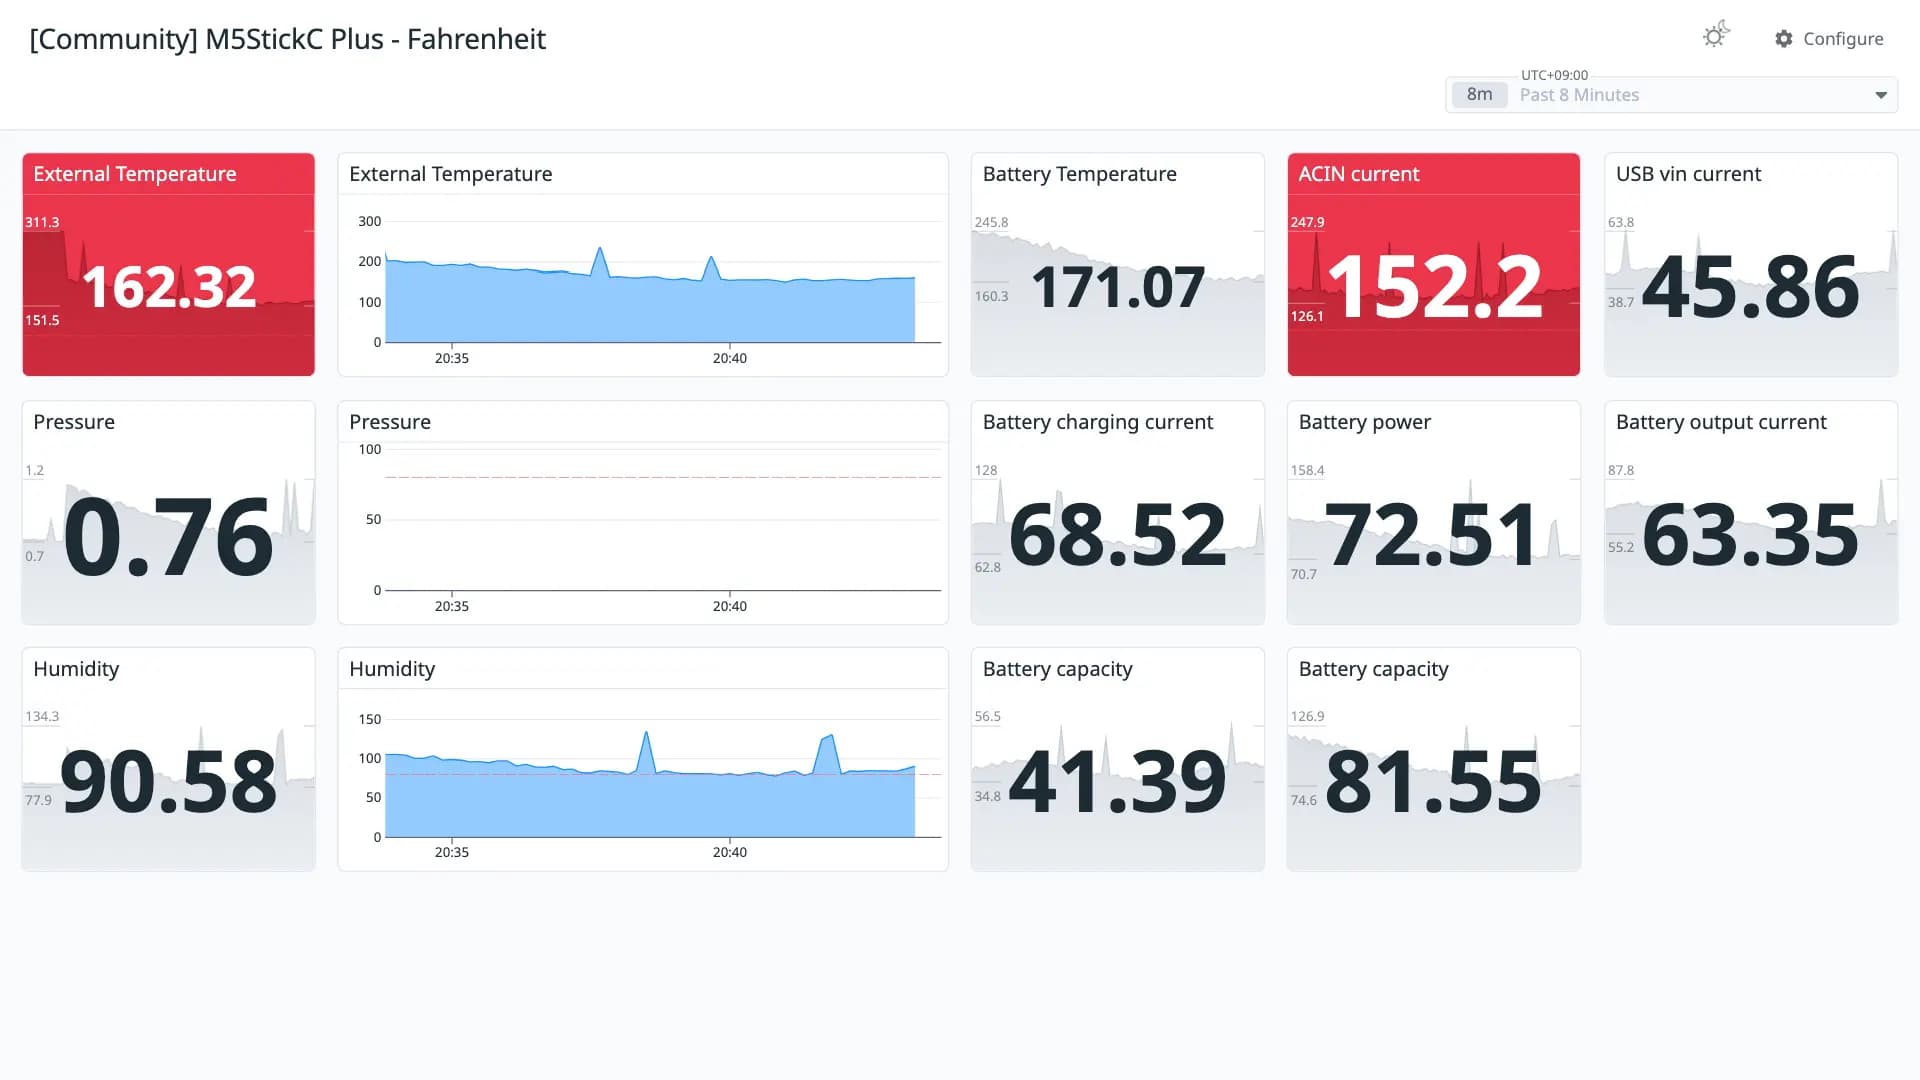Click the dashboard title M5StickC Plus - Fahrenheit
This screenshot has height=1080, width=1920.
tap(288, 39)
